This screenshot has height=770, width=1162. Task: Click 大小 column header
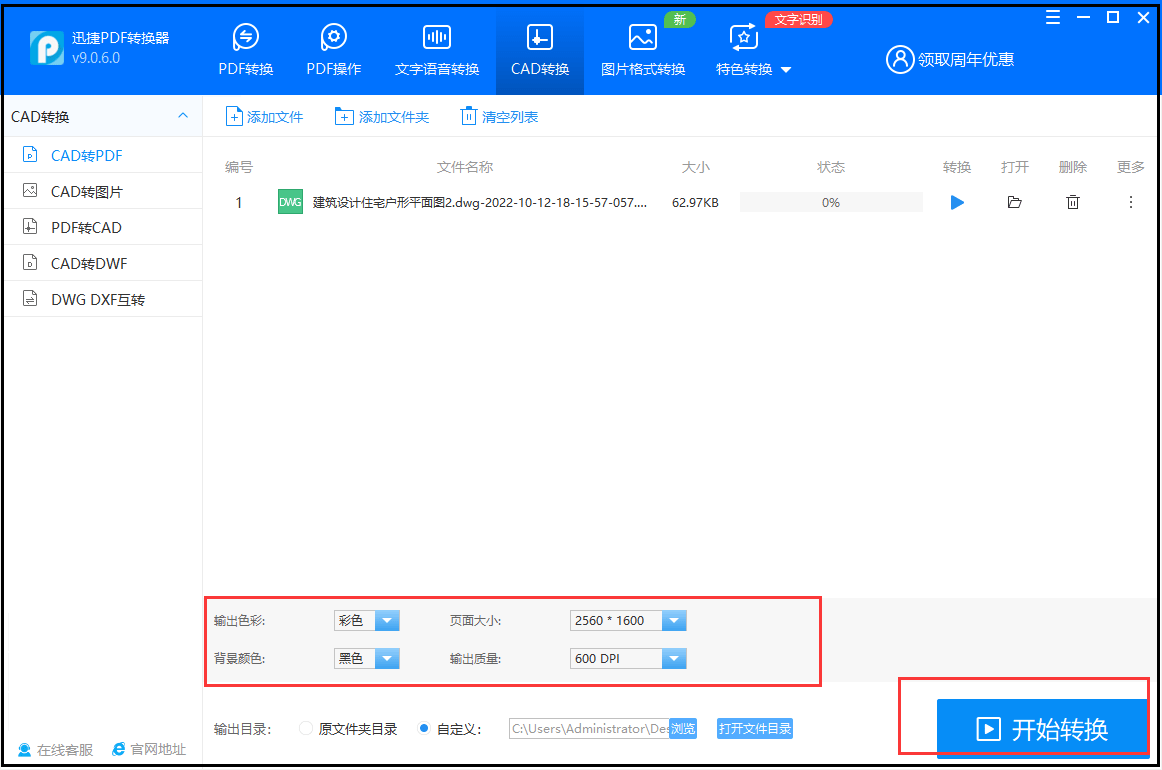coord(695,167)
